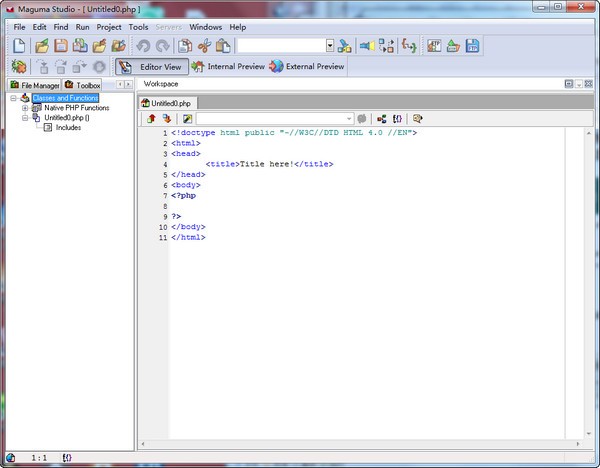Image resolution: width=600 pixels, height=468 pixels.
Task: Click the Undo arrow icon
Action: click(143, 46)
